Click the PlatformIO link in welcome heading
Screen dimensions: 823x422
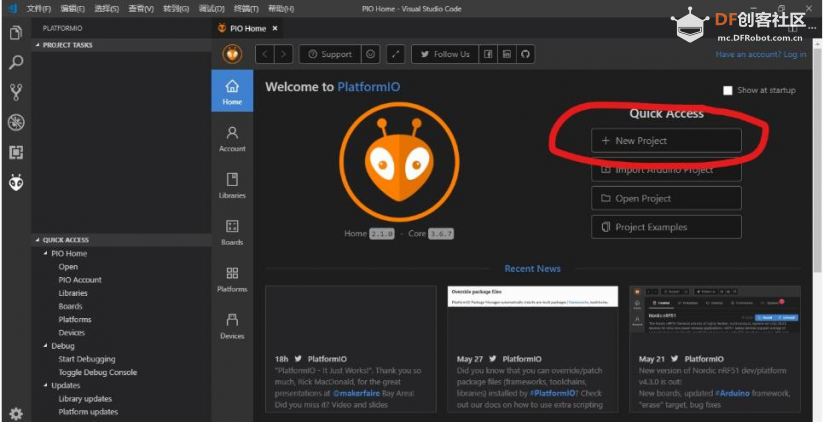click(368, 87)
